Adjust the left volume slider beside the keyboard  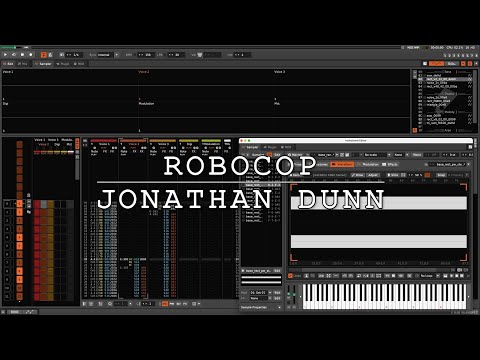pyautogui.click(x=289, y=295)
